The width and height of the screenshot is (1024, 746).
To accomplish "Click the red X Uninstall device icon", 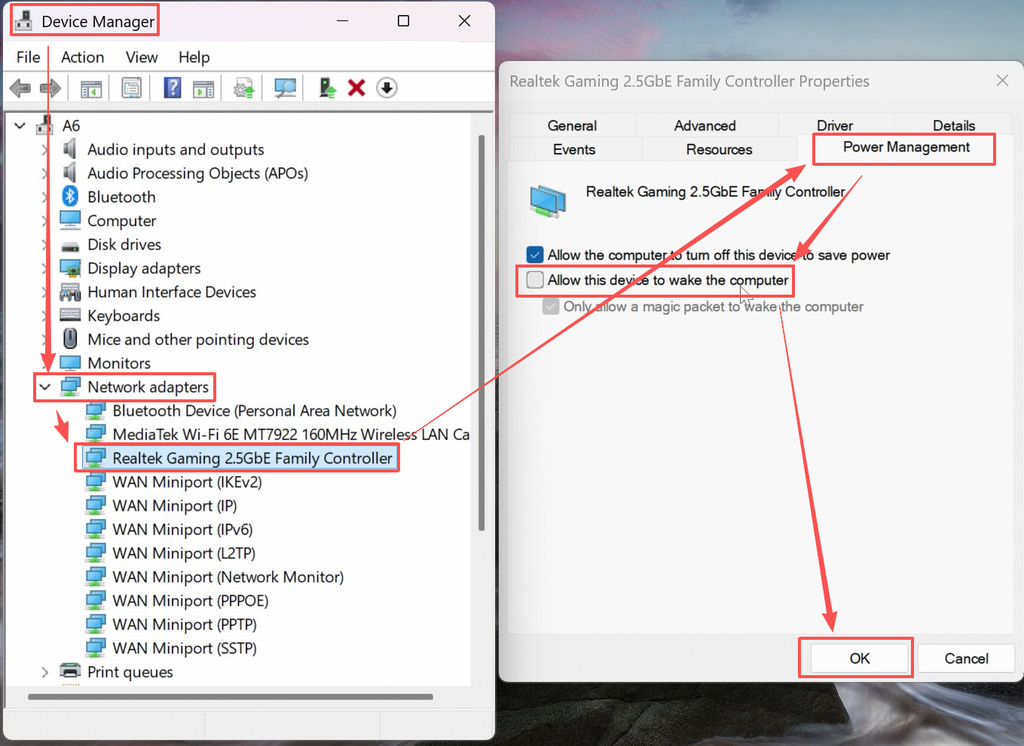I will point(357,88).
